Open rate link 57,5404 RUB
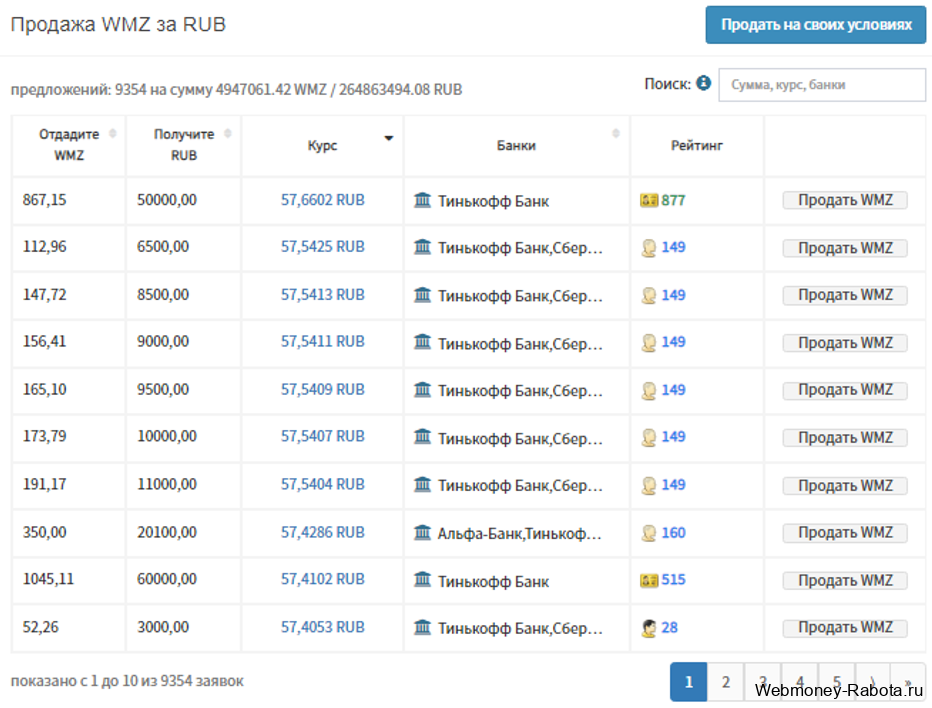This screenshot has width=932, height=708. tap(323, 484)
